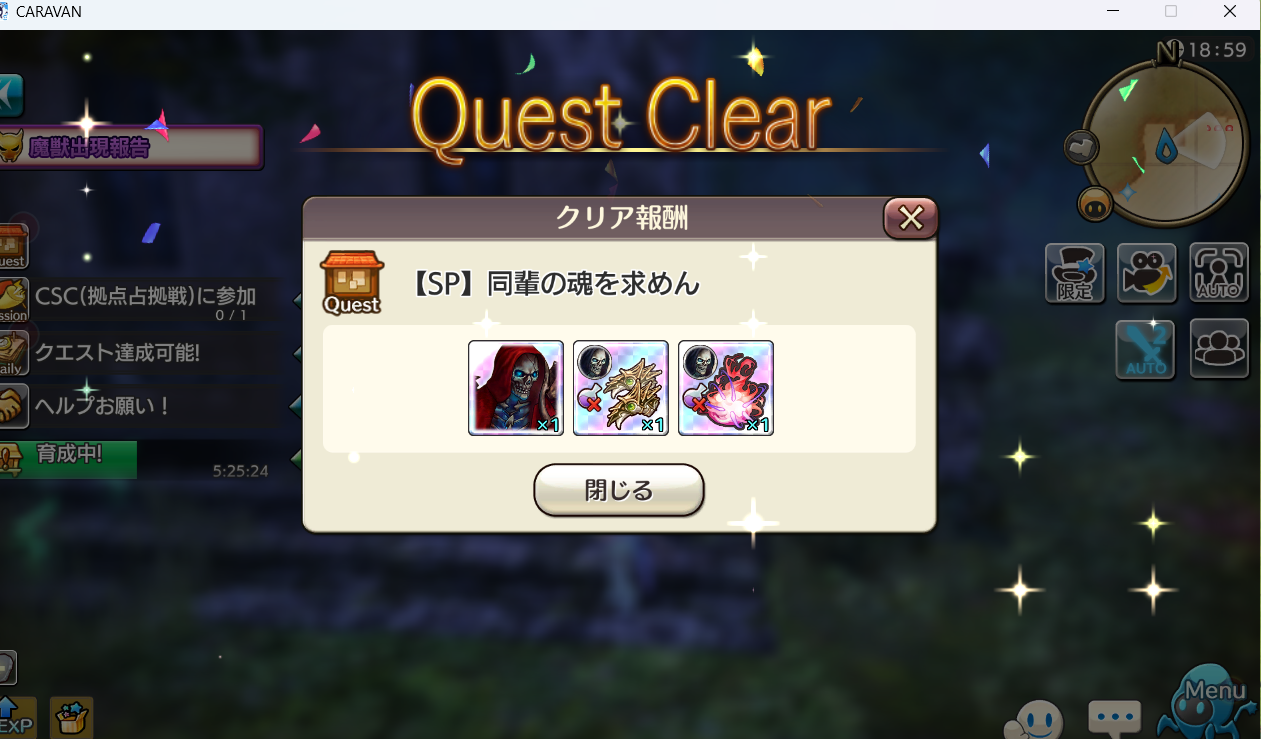Click the 閉じる button
Viewport: 1261px width, 739px height.
point(619,490)
